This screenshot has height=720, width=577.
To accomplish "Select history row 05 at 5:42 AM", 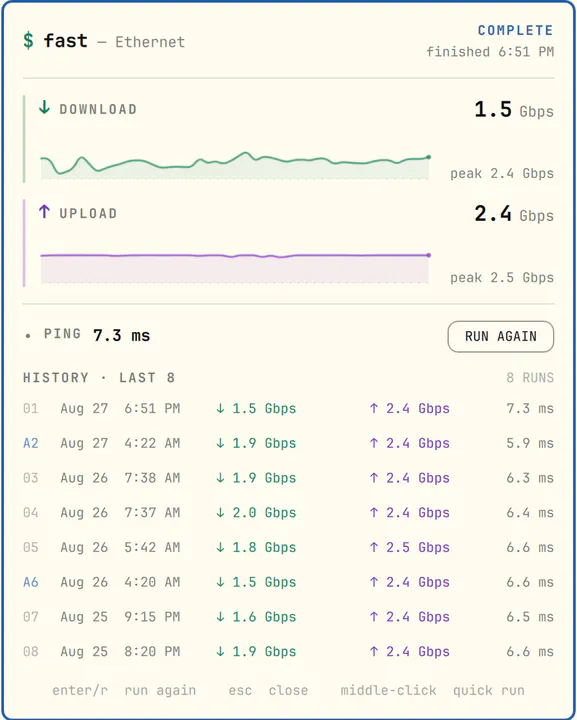I will click(288, 547).
